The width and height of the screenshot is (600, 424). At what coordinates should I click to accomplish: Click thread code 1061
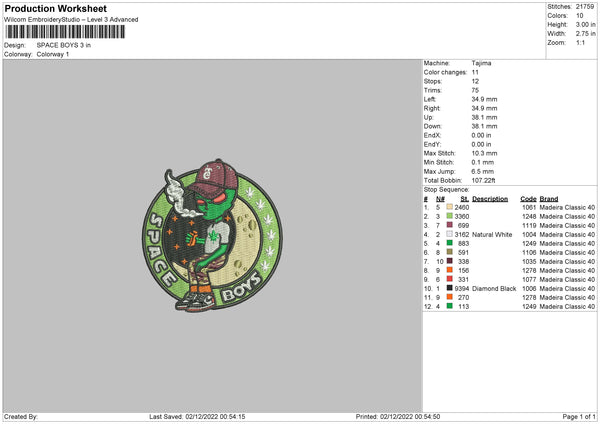click(x=529, y=207)
